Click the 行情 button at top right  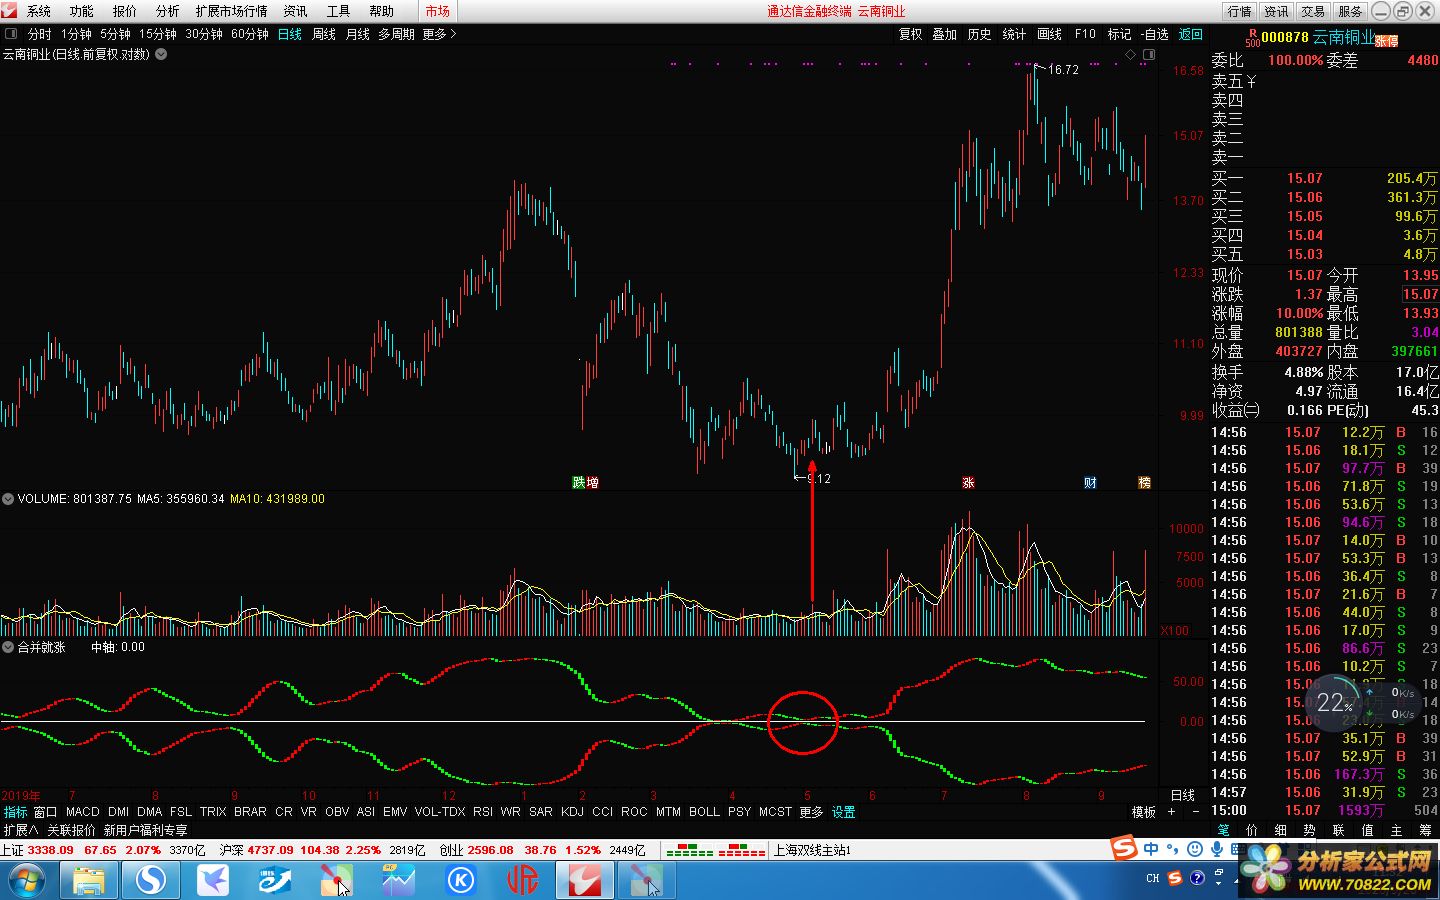click(1239, 11)
